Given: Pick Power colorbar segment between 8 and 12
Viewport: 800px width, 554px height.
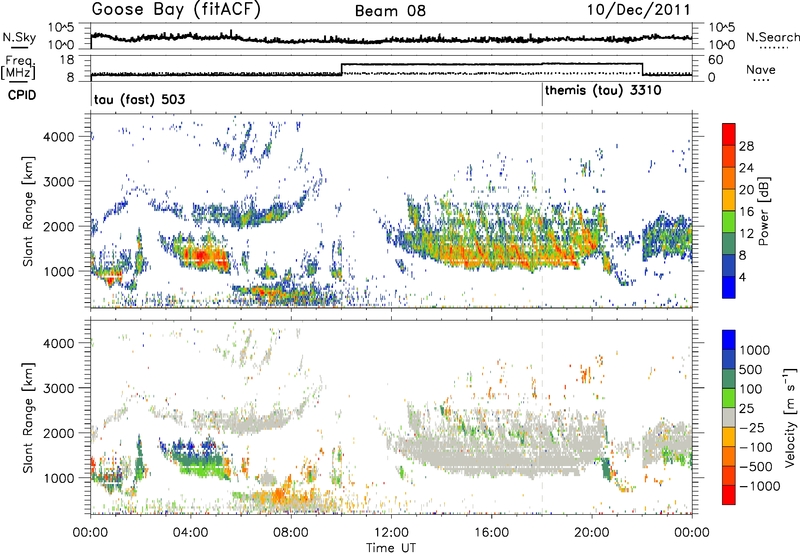Looking at the screenshot, I should (729, 244).
